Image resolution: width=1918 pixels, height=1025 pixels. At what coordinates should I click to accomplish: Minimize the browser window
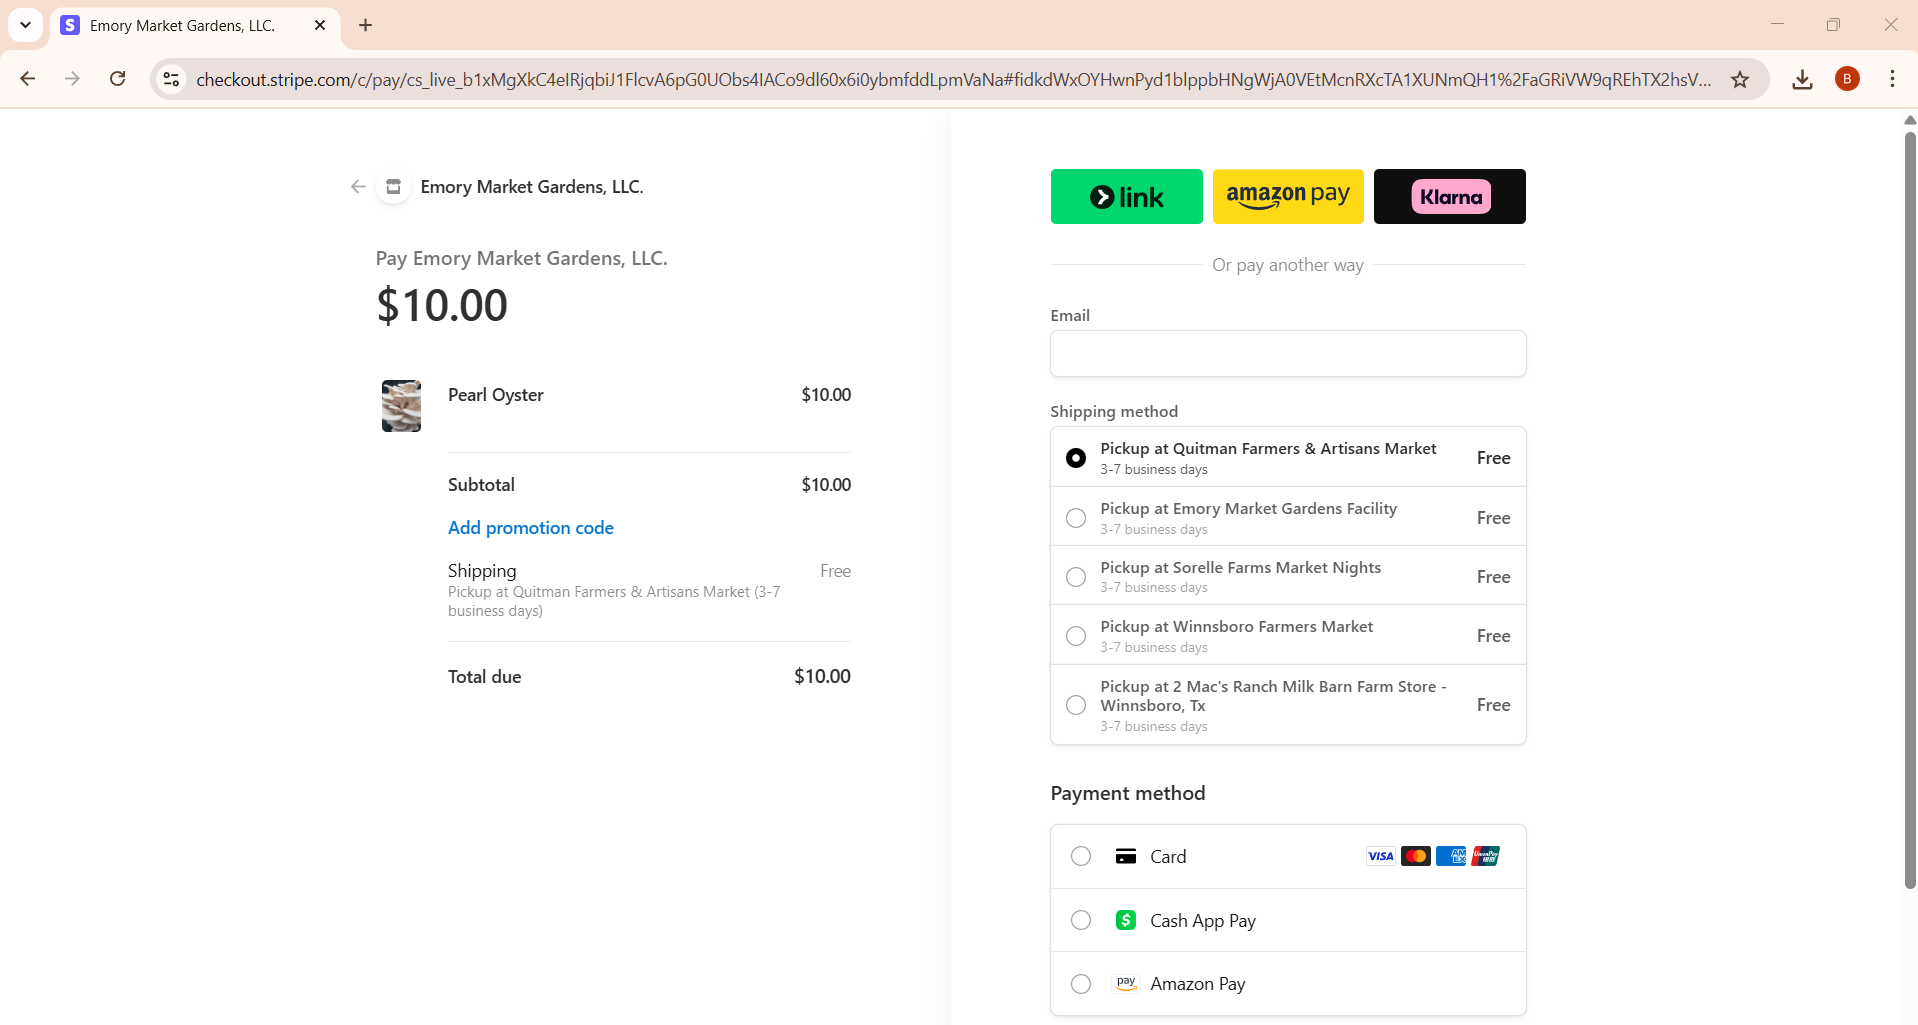click(x=1777, y=25)
